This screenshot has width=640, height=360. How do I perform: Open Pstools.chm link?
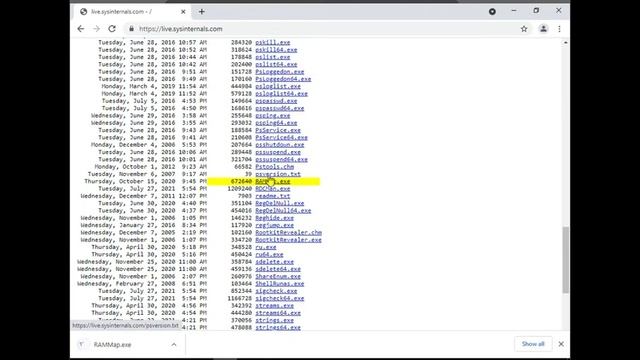(x=275, y=167)
